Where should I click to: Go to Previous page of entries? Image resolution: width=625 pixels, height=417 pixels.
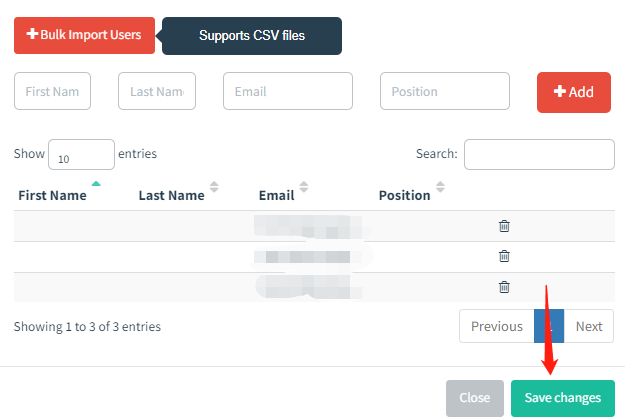pyautogui.click(x=497, y=326)
